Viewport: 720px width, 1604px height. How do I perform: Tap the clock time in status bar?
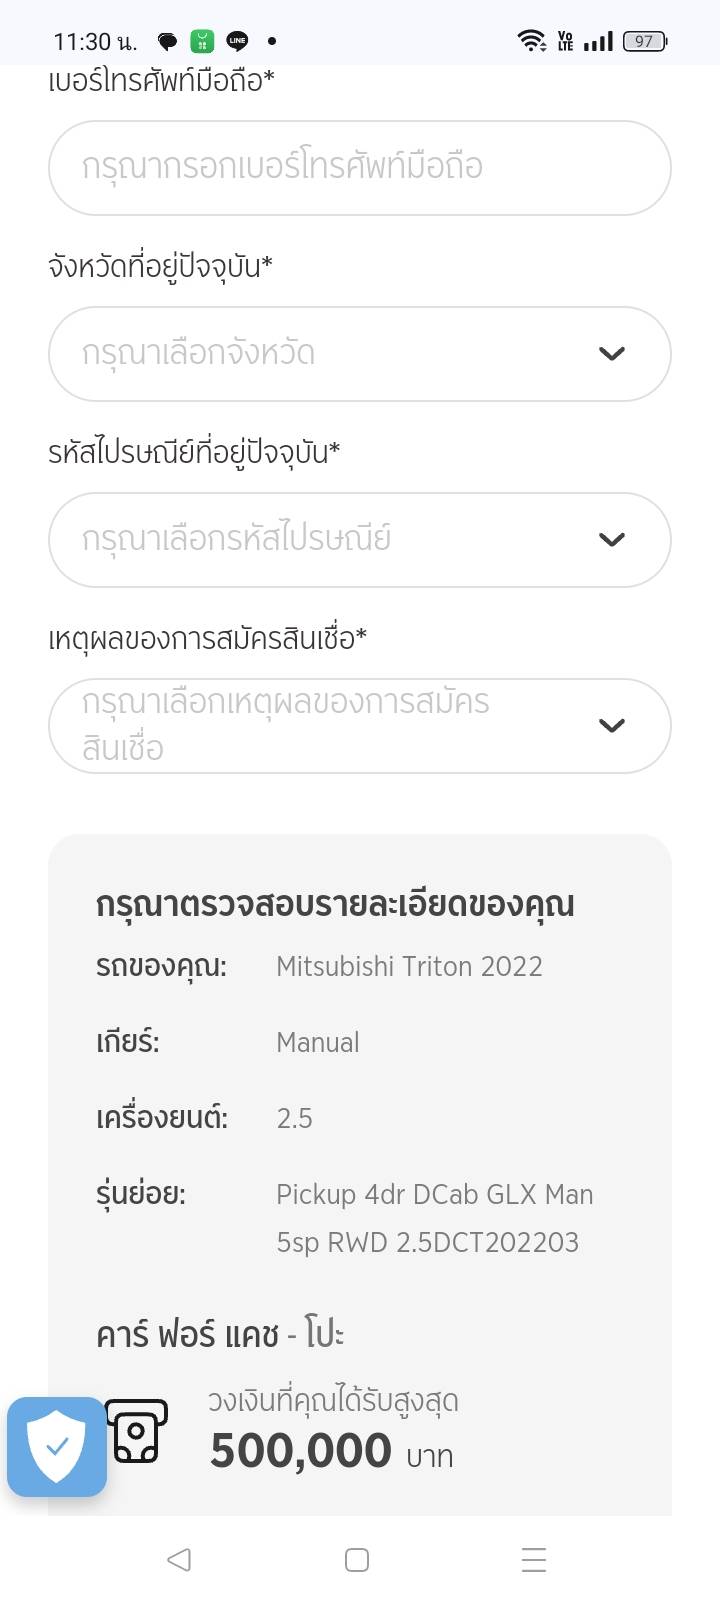(95, 41)
